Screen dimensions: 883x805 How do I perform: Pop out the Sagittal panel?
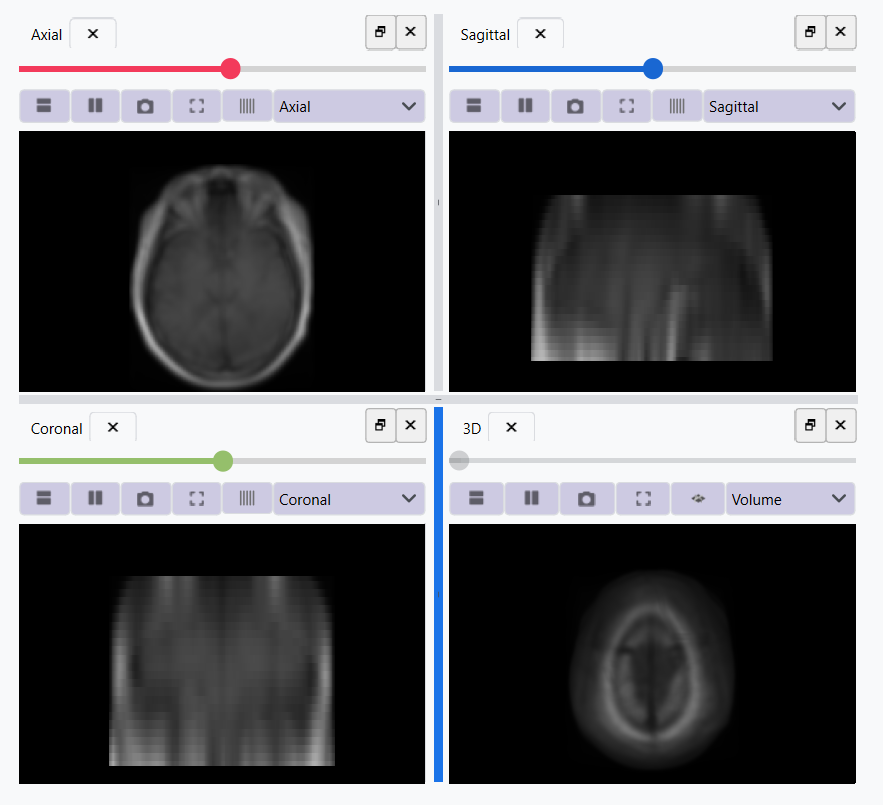(x=810, y=32)
